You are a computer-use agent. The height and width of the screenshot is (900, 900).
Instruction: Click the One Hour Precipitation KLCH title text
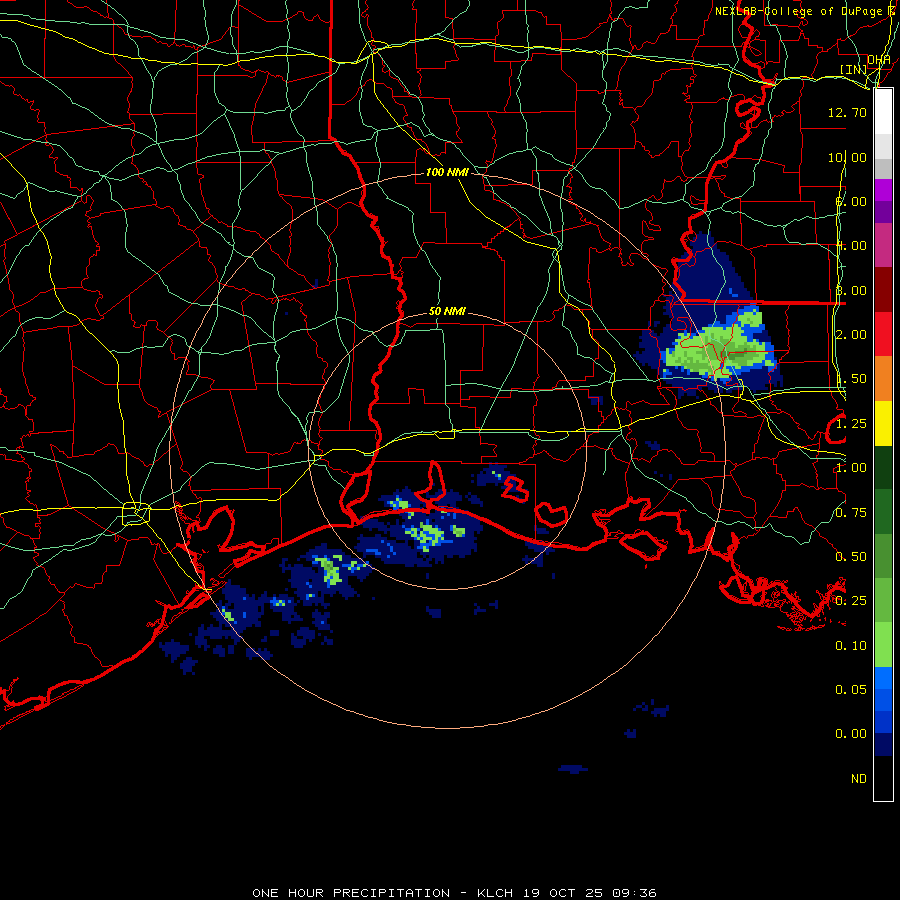pos(382,893)
